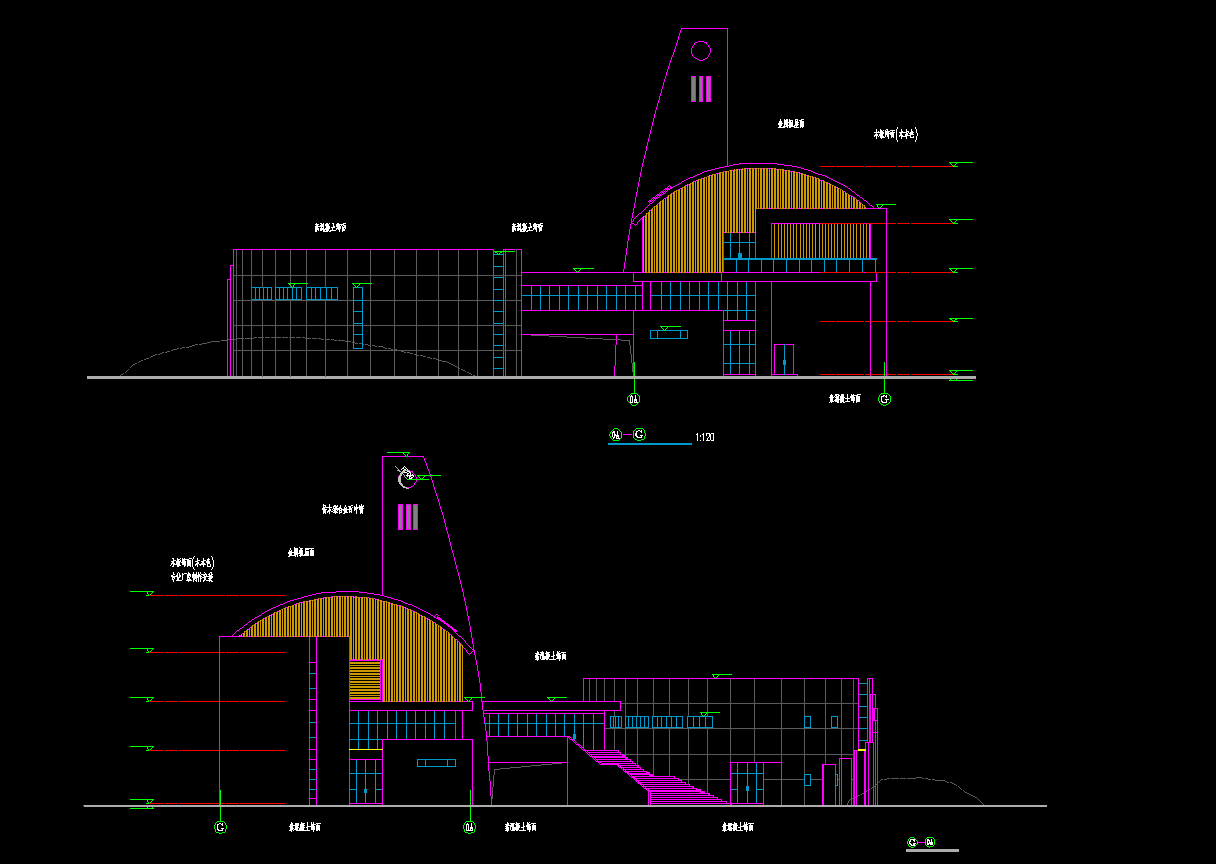Click the G axis bubble below upper elevation
Viewport: 1216px width, 864px height.
[884, 399]
